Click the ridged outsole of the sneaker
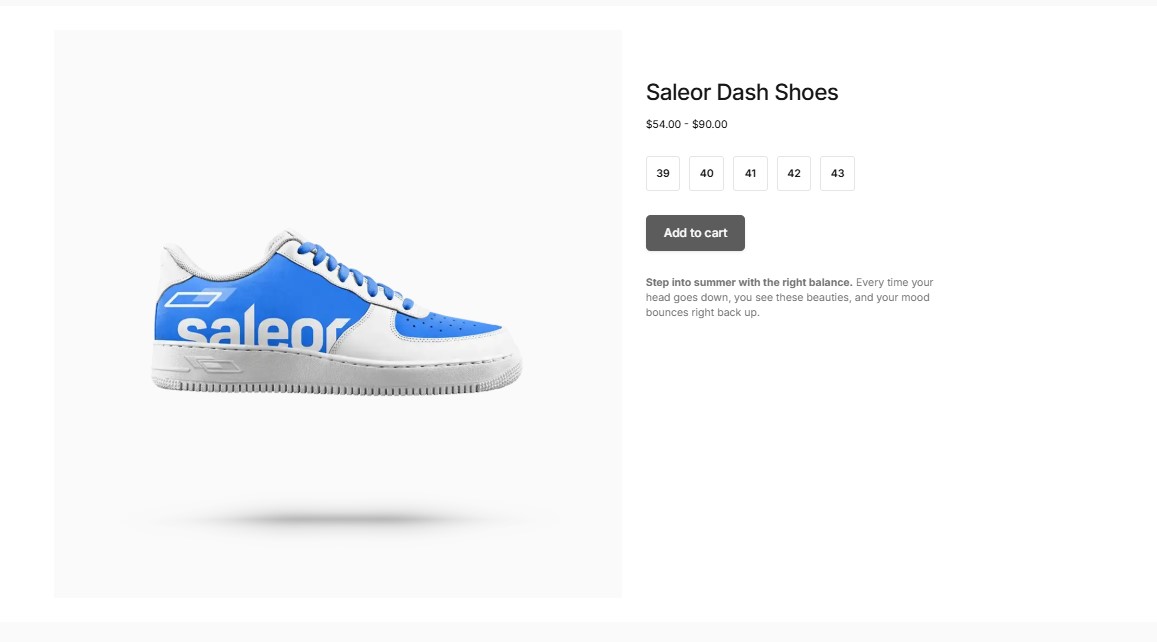Image resolution: width=1157 pixels, height=642 pixels. coord(336,387)
